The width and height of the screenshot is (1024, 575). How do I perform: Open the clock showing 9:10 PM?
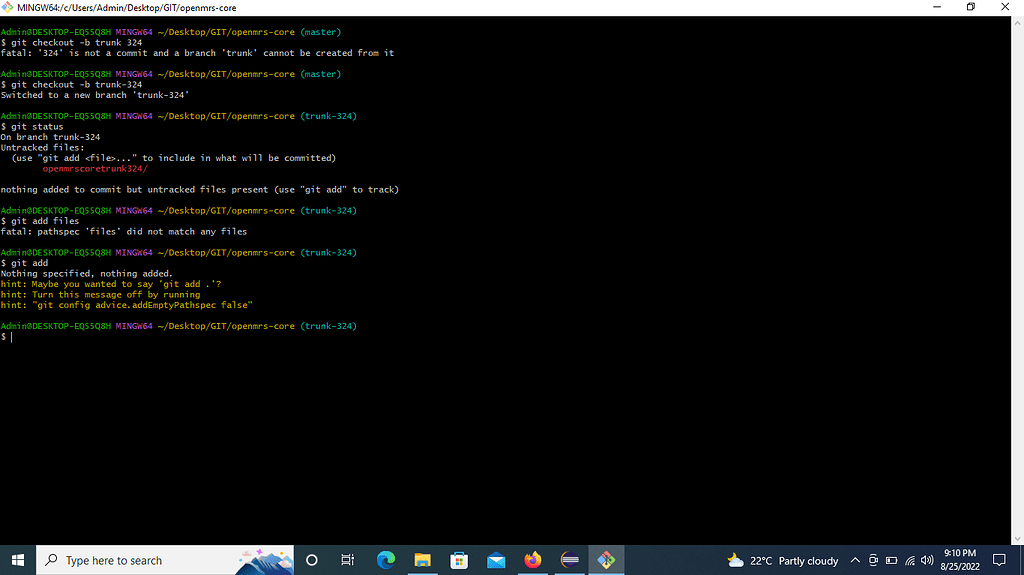click(x=959, y=560)
